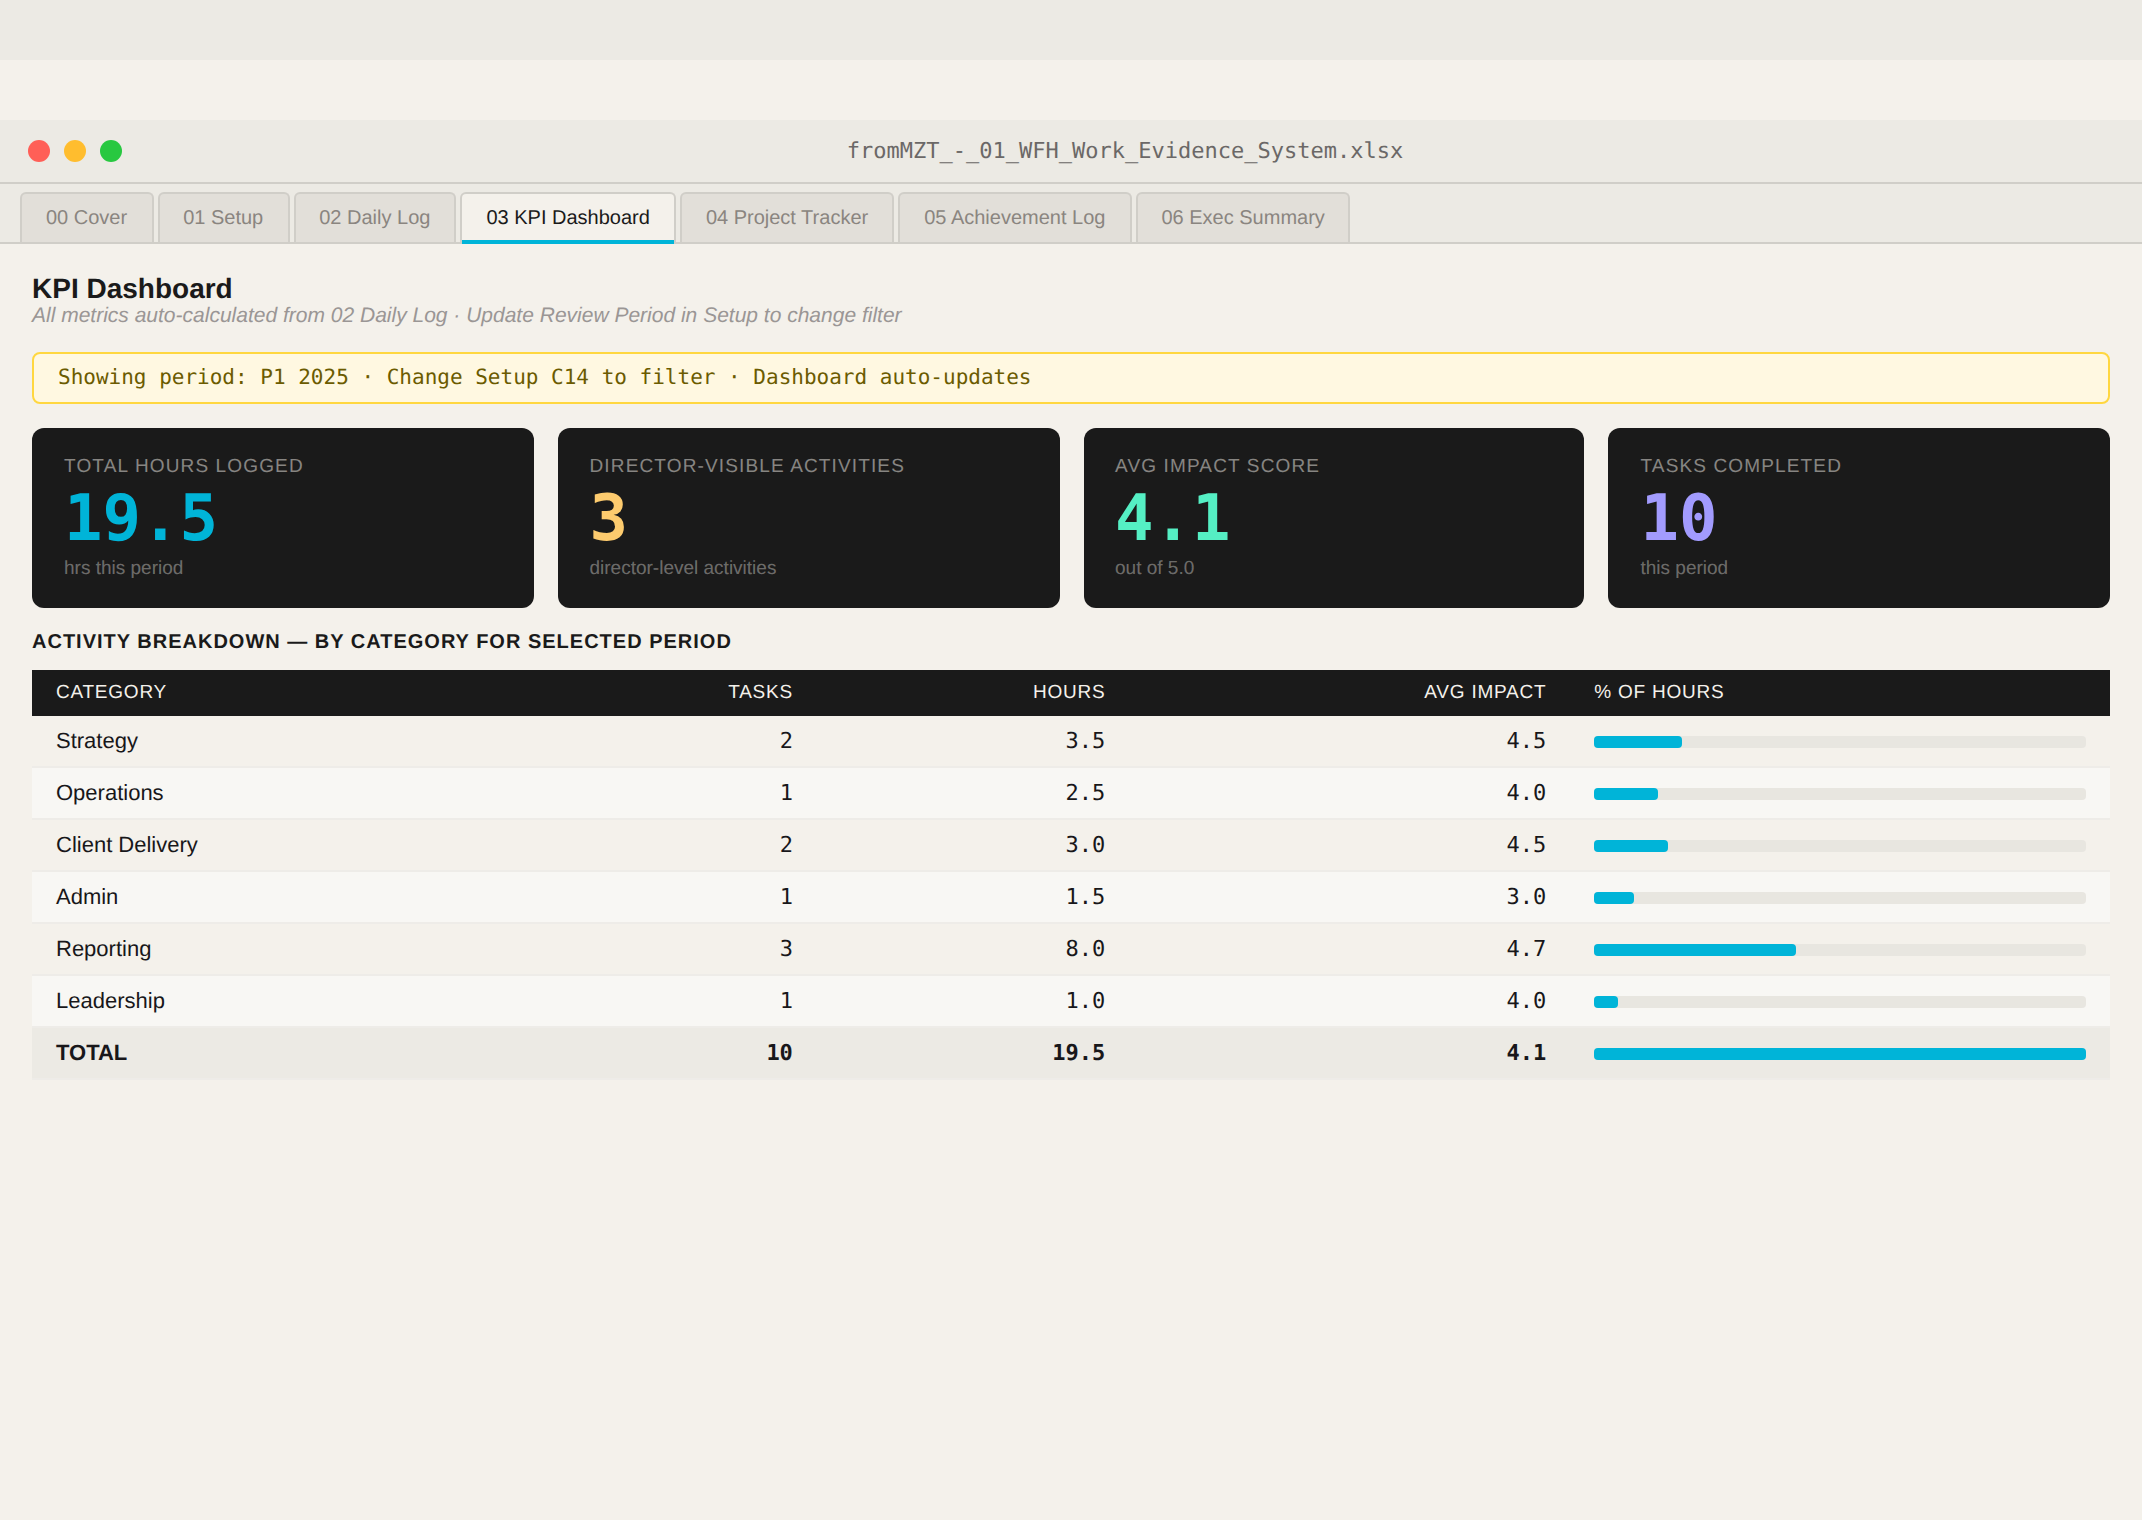Image resolution: width=2142 pixels, height=1520 pixels.
Task: Click the CATEGORY column header
Action: coord(111,692)
